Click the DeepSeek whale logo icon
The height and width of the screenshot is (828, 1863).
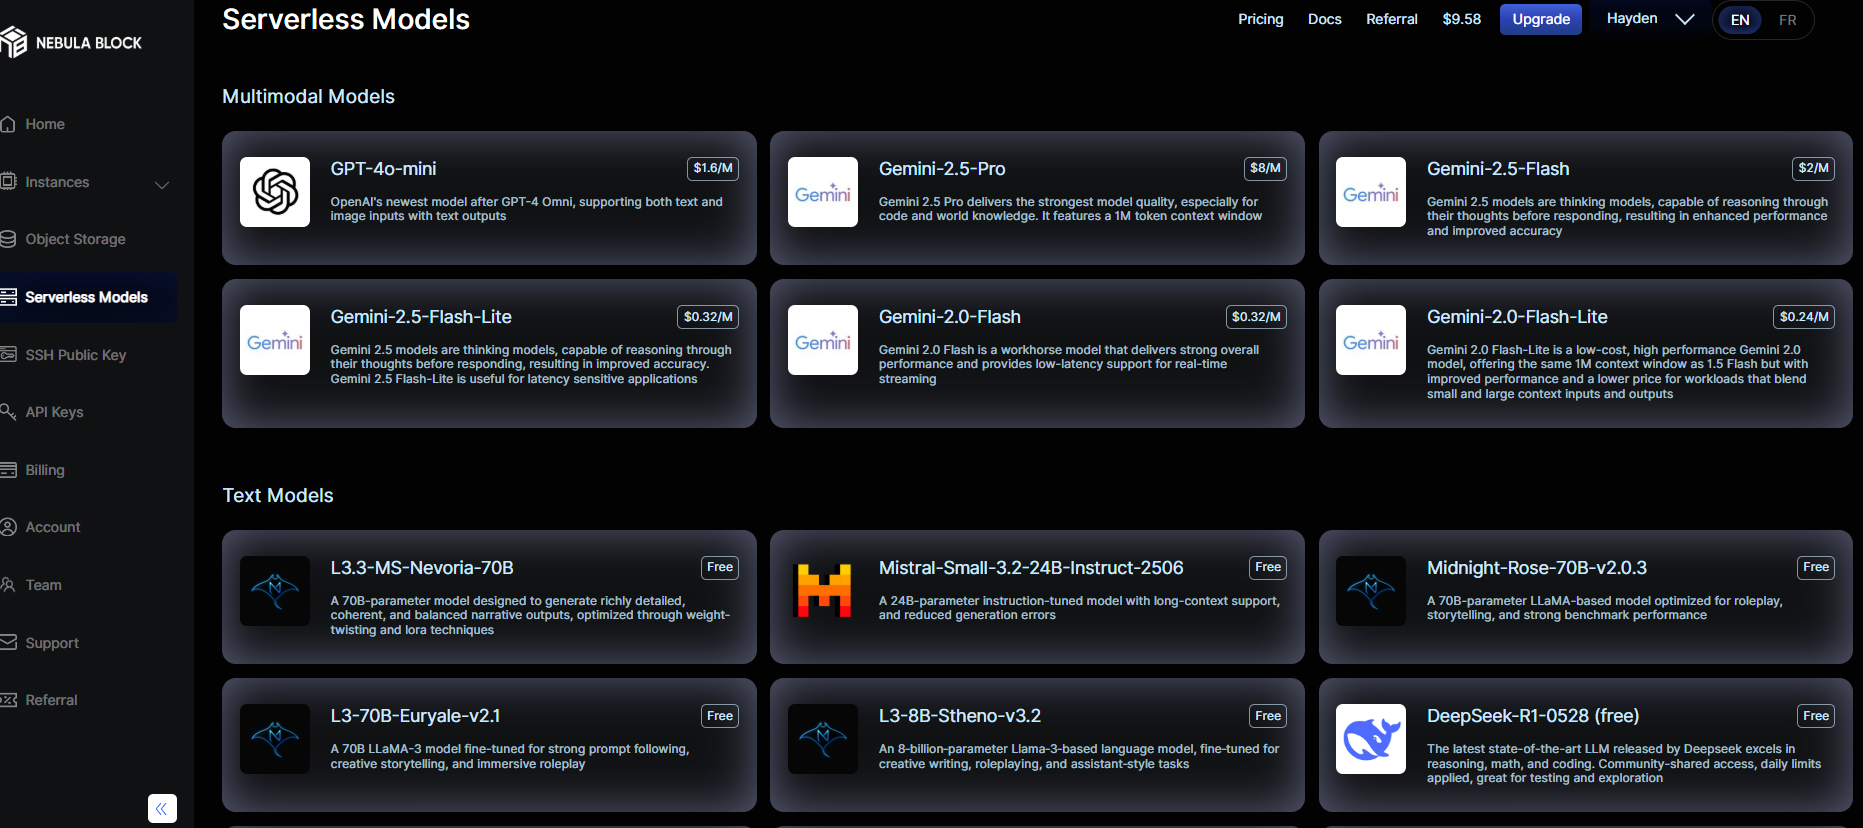point(1371,739)
